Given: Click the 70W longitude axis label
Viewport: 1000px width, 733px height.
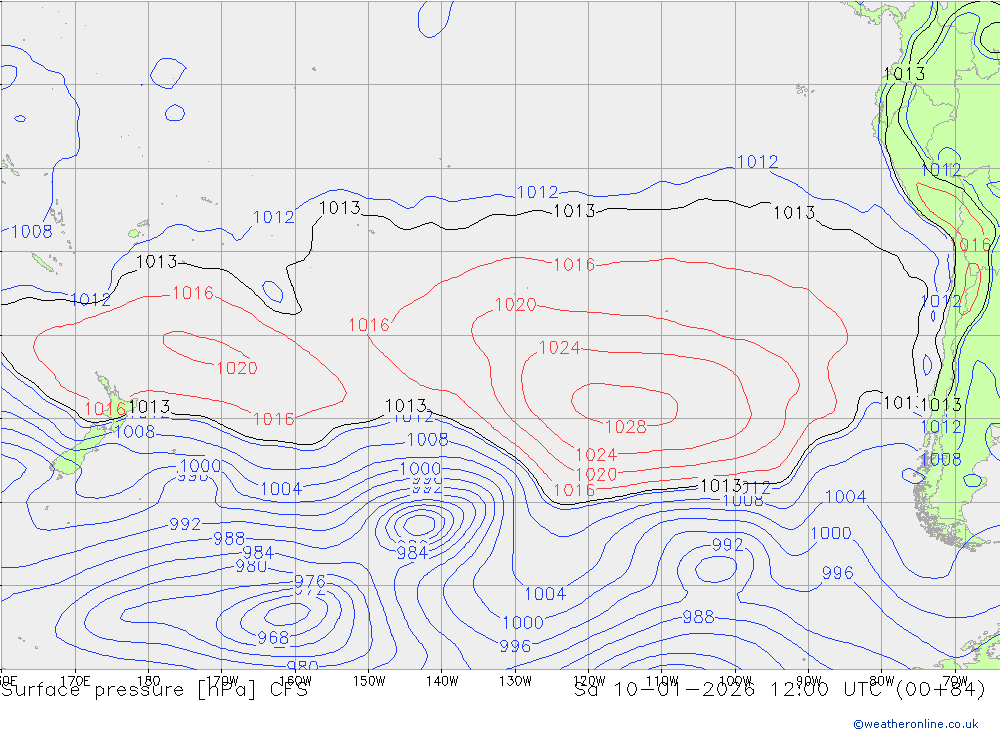Looking at the screenshot, I should (955, 681).
